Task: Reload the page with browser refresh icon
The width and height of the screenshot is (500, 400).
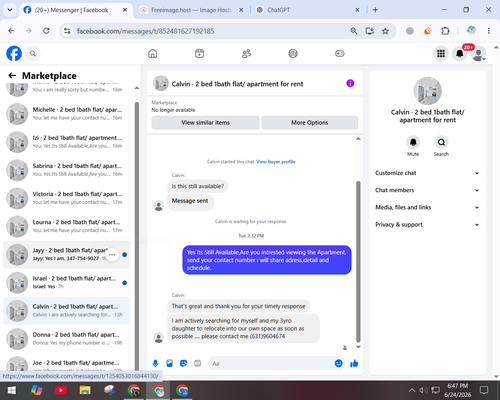Action: tap(46, 31)
